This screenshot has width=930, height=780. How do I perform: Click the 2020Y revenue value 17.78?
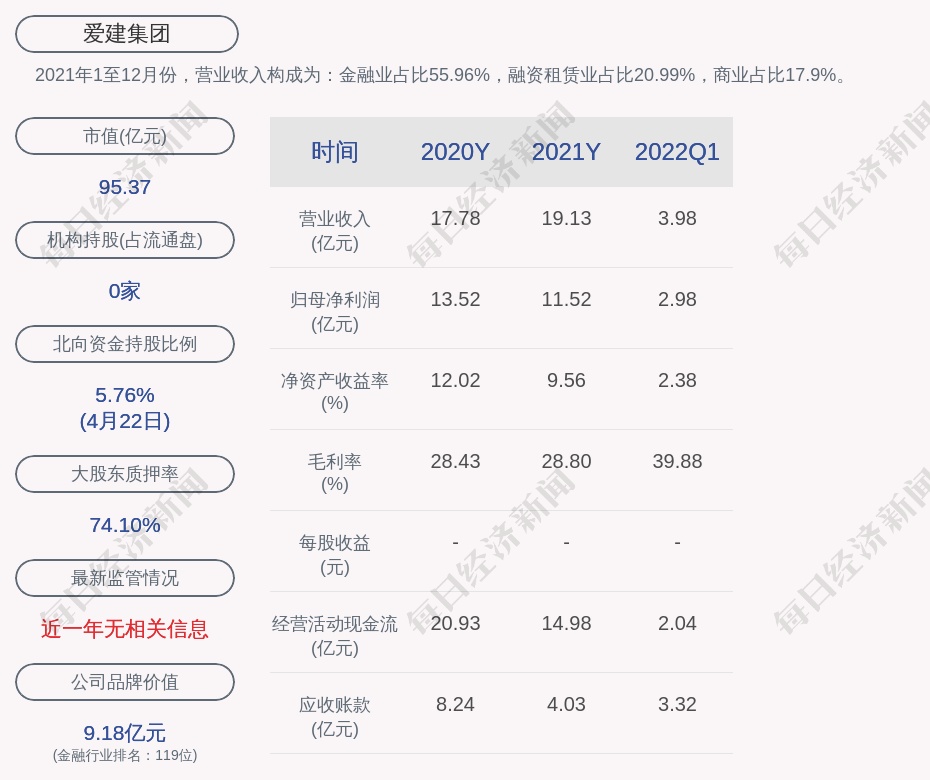(455, 218)
